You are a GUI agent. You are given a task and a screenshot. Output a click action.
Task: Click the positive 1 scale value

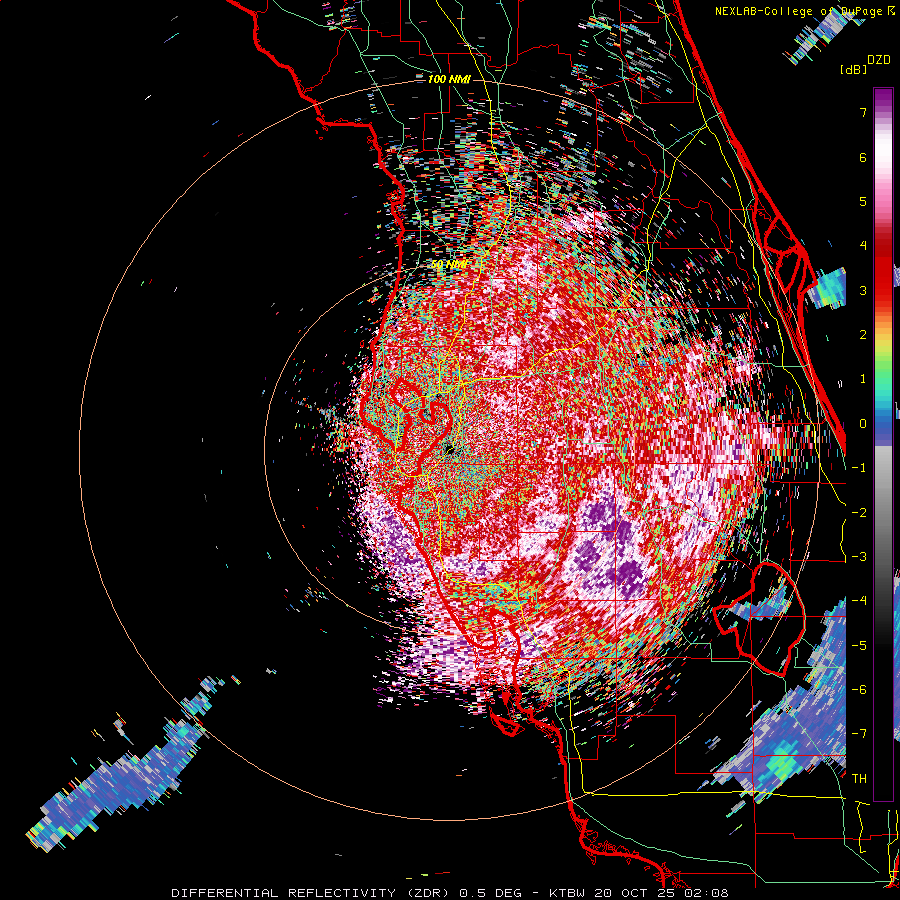coord(863,379)
